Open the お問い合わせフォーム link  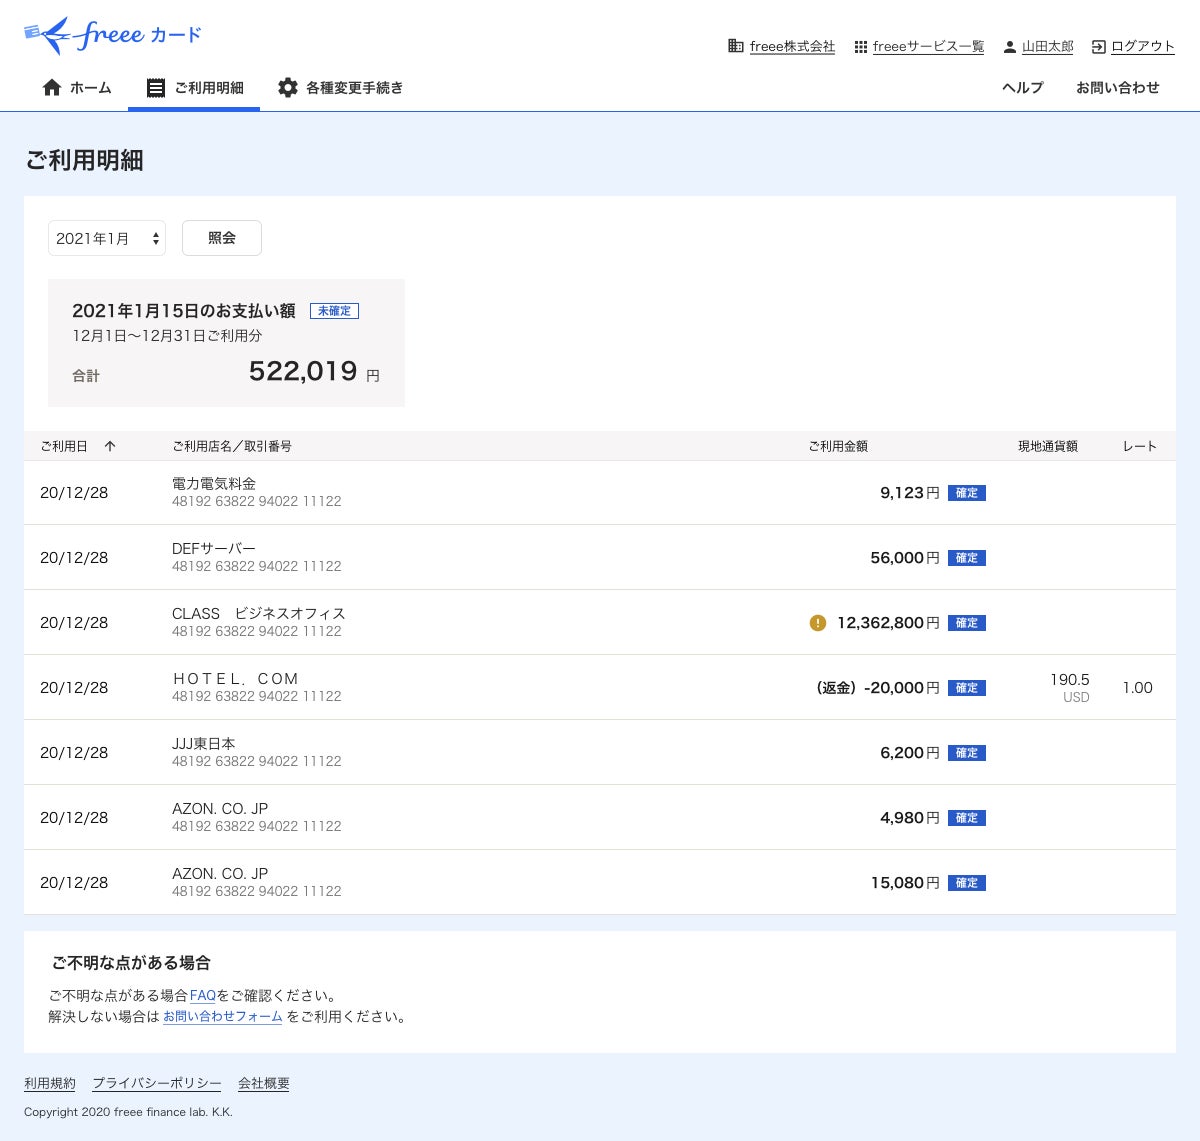click(x=223, y=1017)
